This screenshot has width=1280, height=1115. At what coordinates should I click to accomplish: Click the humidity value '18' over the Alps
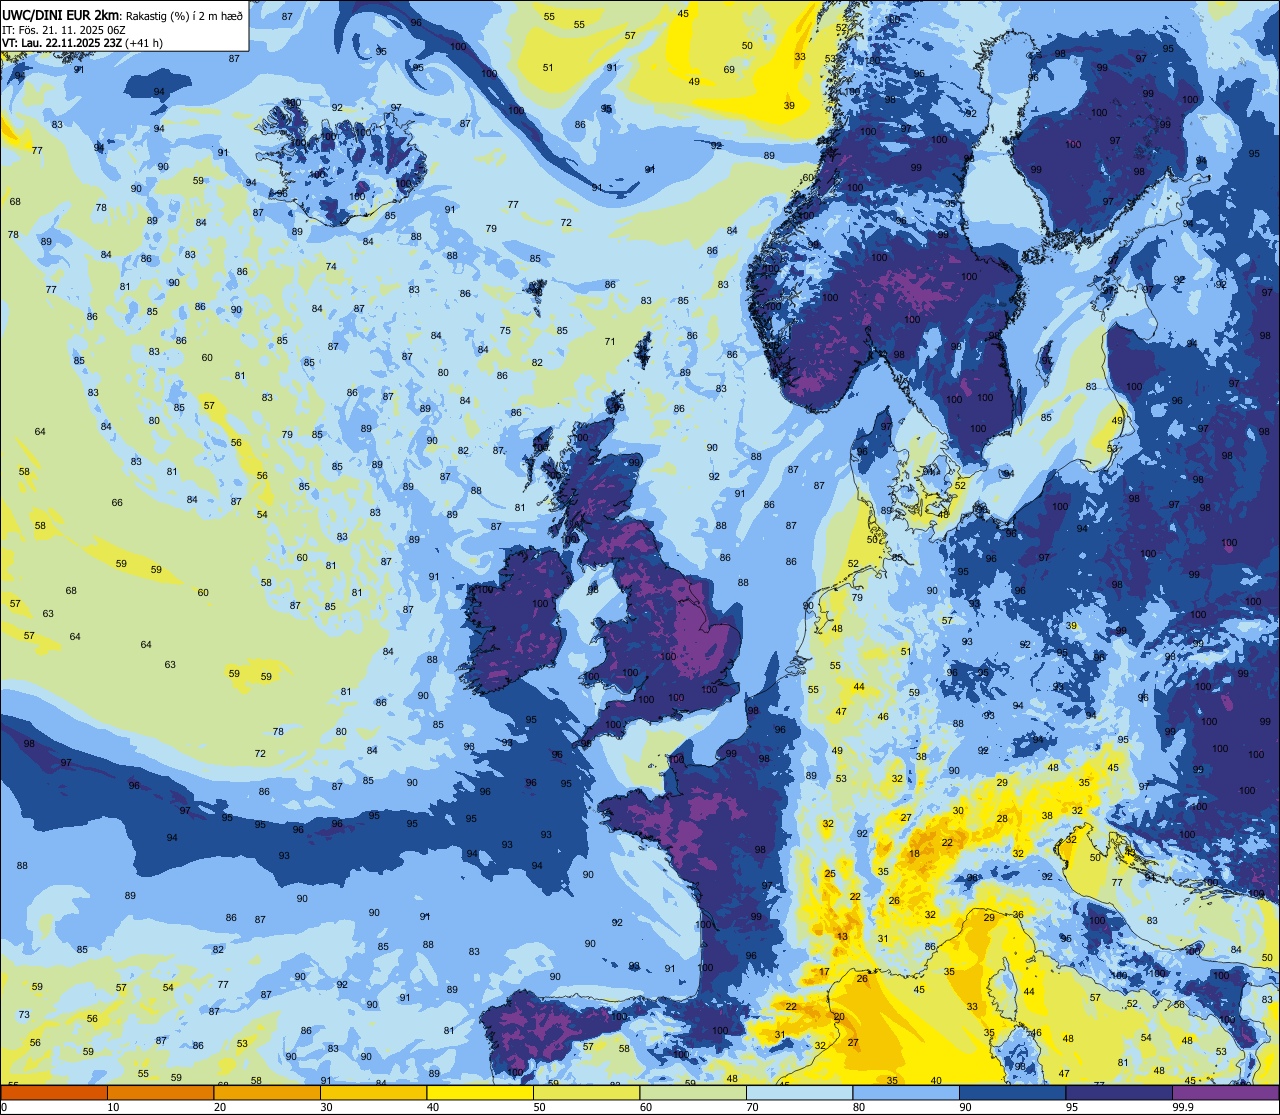(x=914, y=853)
